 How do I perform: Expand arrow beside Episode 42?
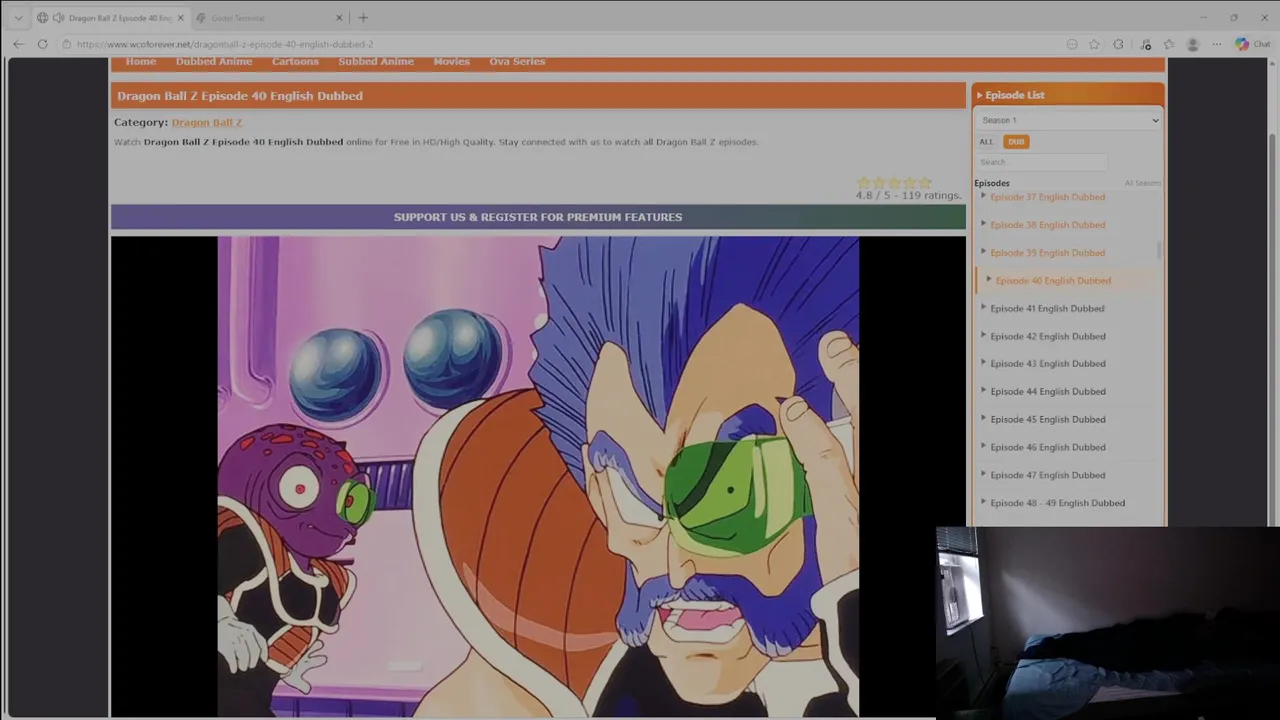(x=984, y=335)
